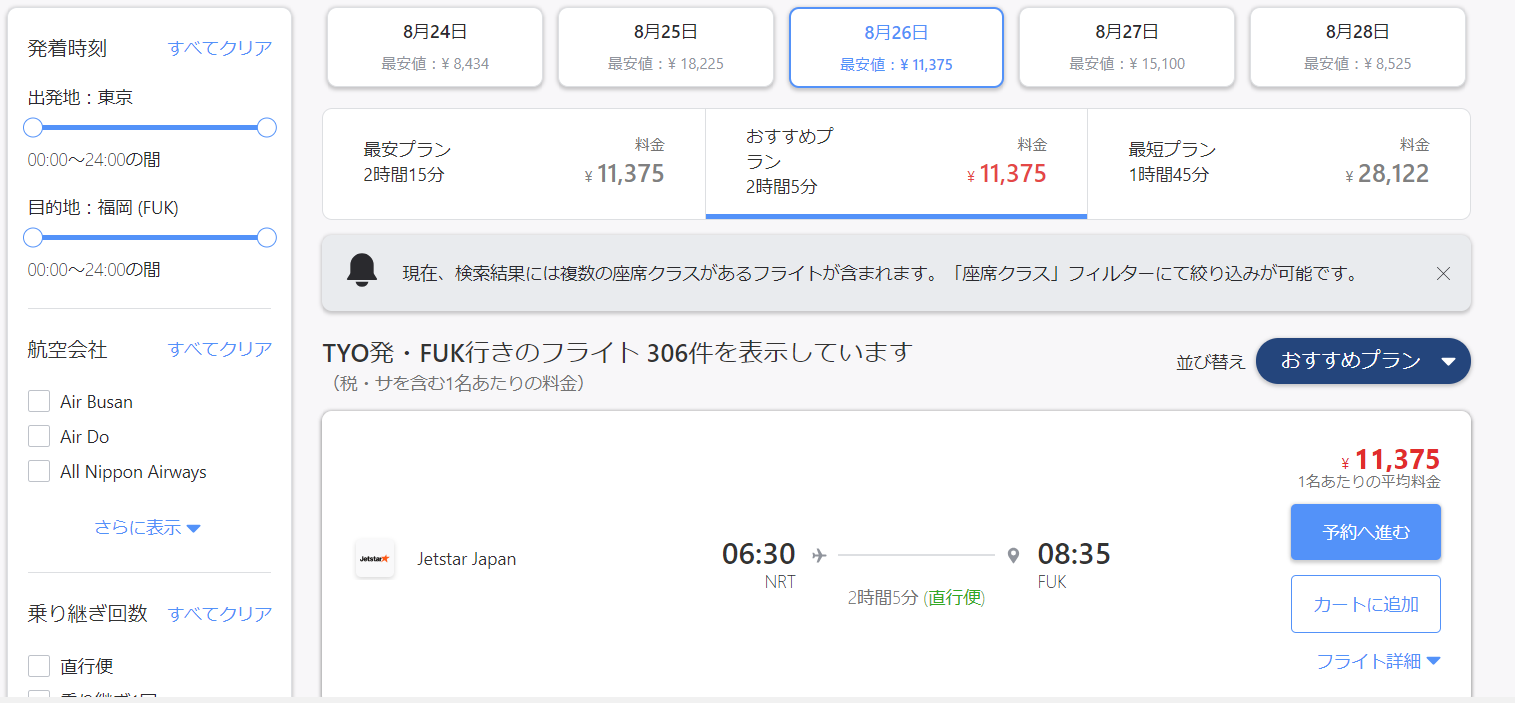The height and width of the screenshot is (703, 1515).
Task: Click the notification bell icon
Action: pos(362,272)
